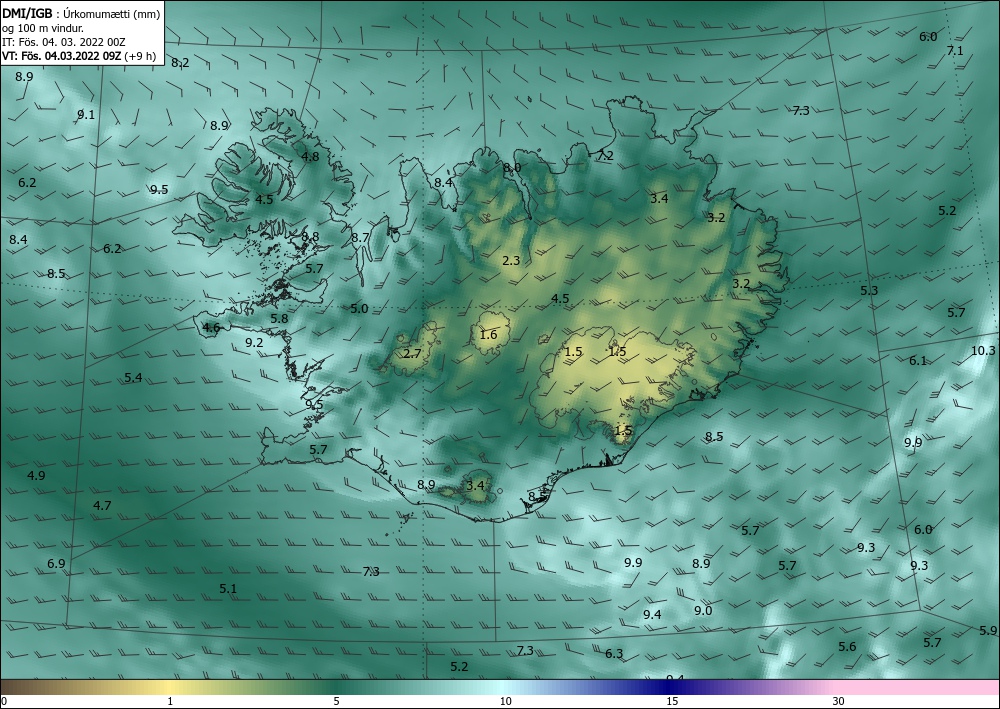Click the color scale label 10
The image size is (1000, 709).
(505, 701)
